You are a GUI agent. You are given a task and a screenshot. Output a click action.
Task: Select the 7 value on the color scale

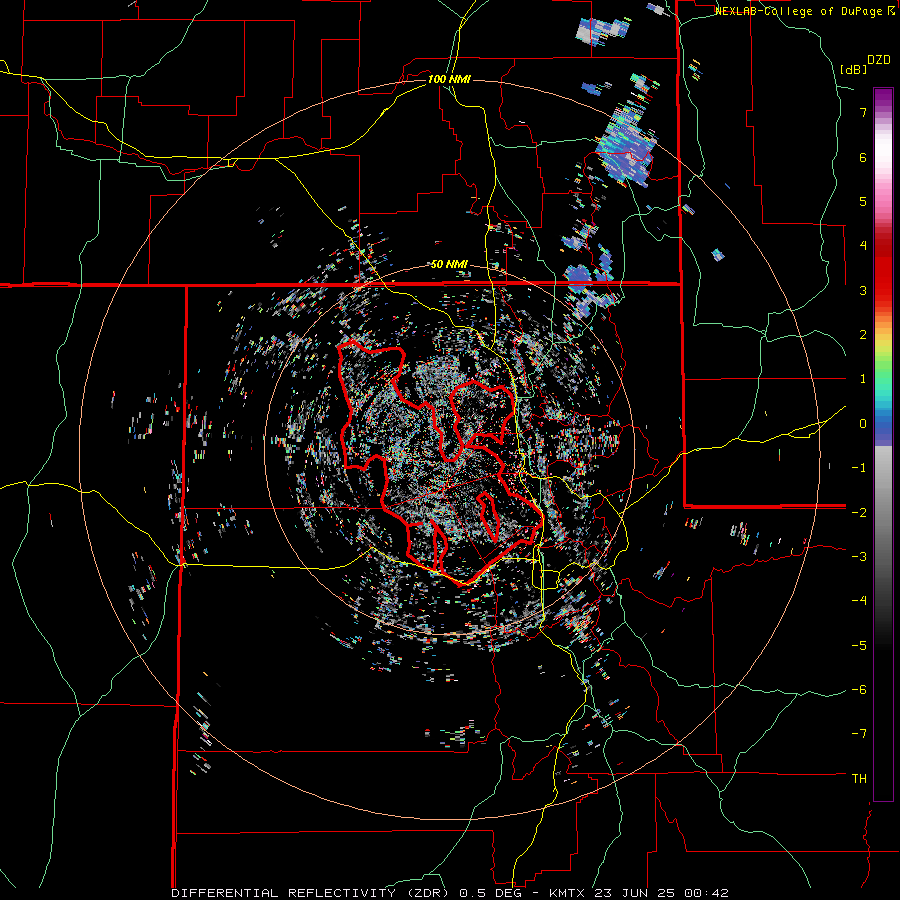click(x=863, y=112)
